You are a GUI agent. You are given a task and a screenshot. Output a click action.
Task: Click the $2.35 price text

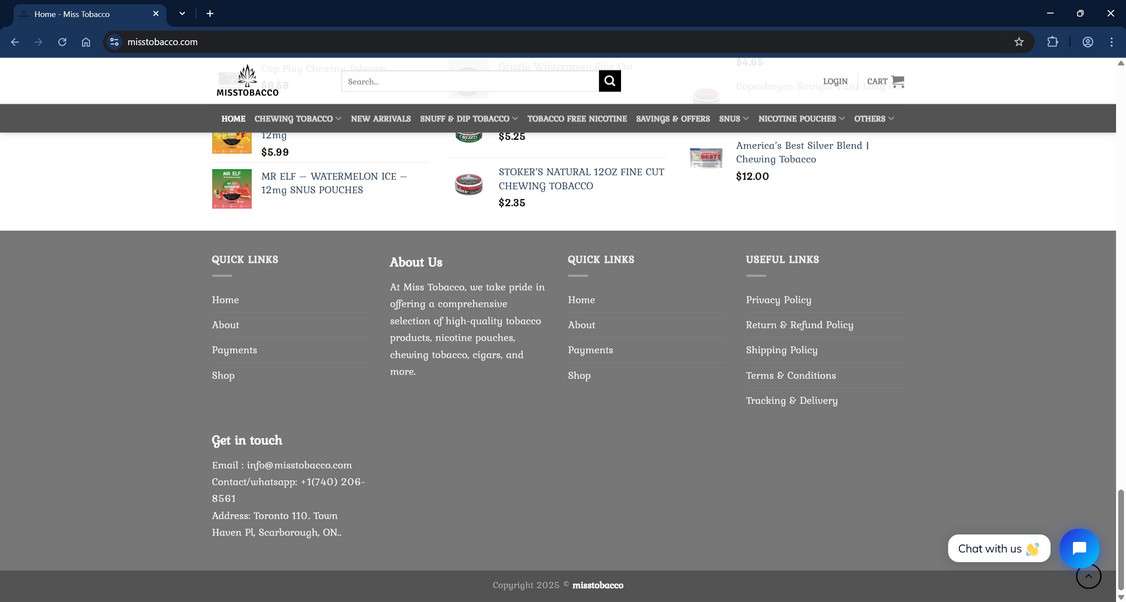[x=512, y=203]
